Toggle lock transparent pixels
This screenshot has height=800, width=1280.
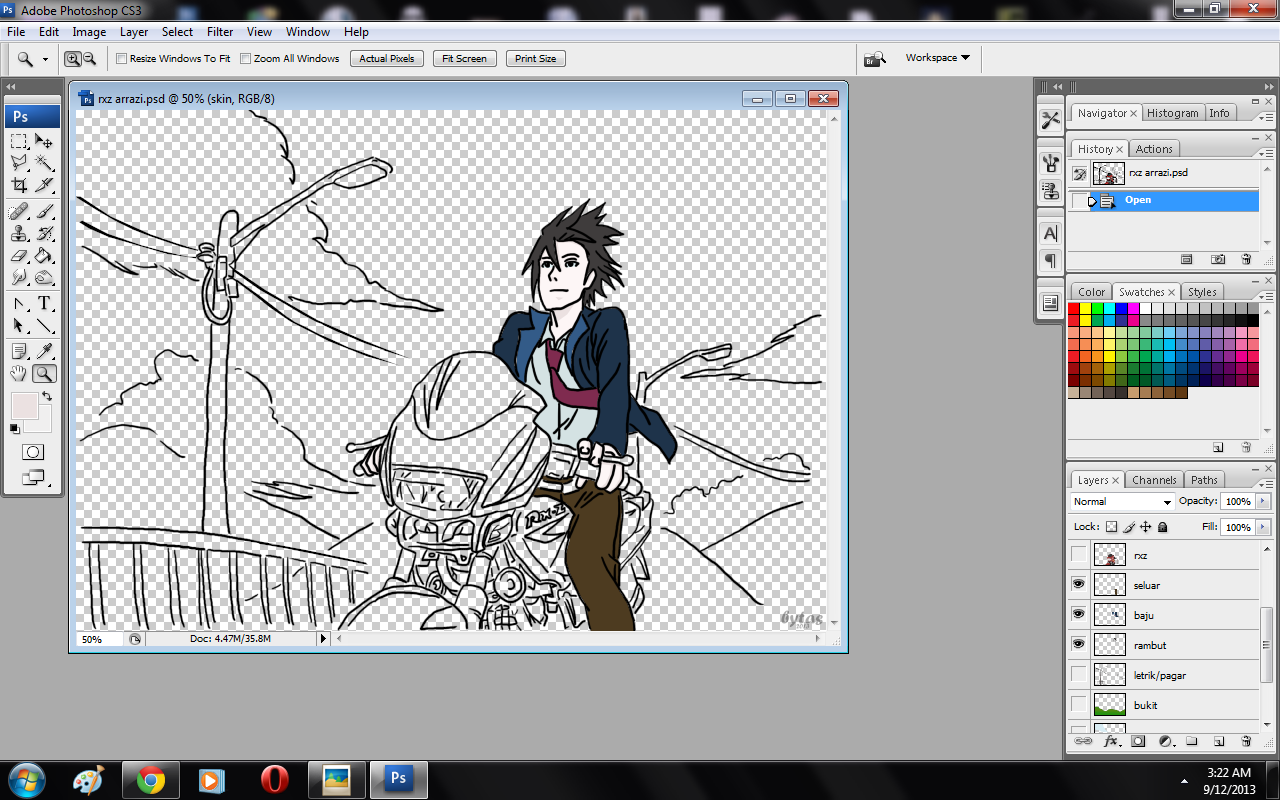(x=1111, y=527)
